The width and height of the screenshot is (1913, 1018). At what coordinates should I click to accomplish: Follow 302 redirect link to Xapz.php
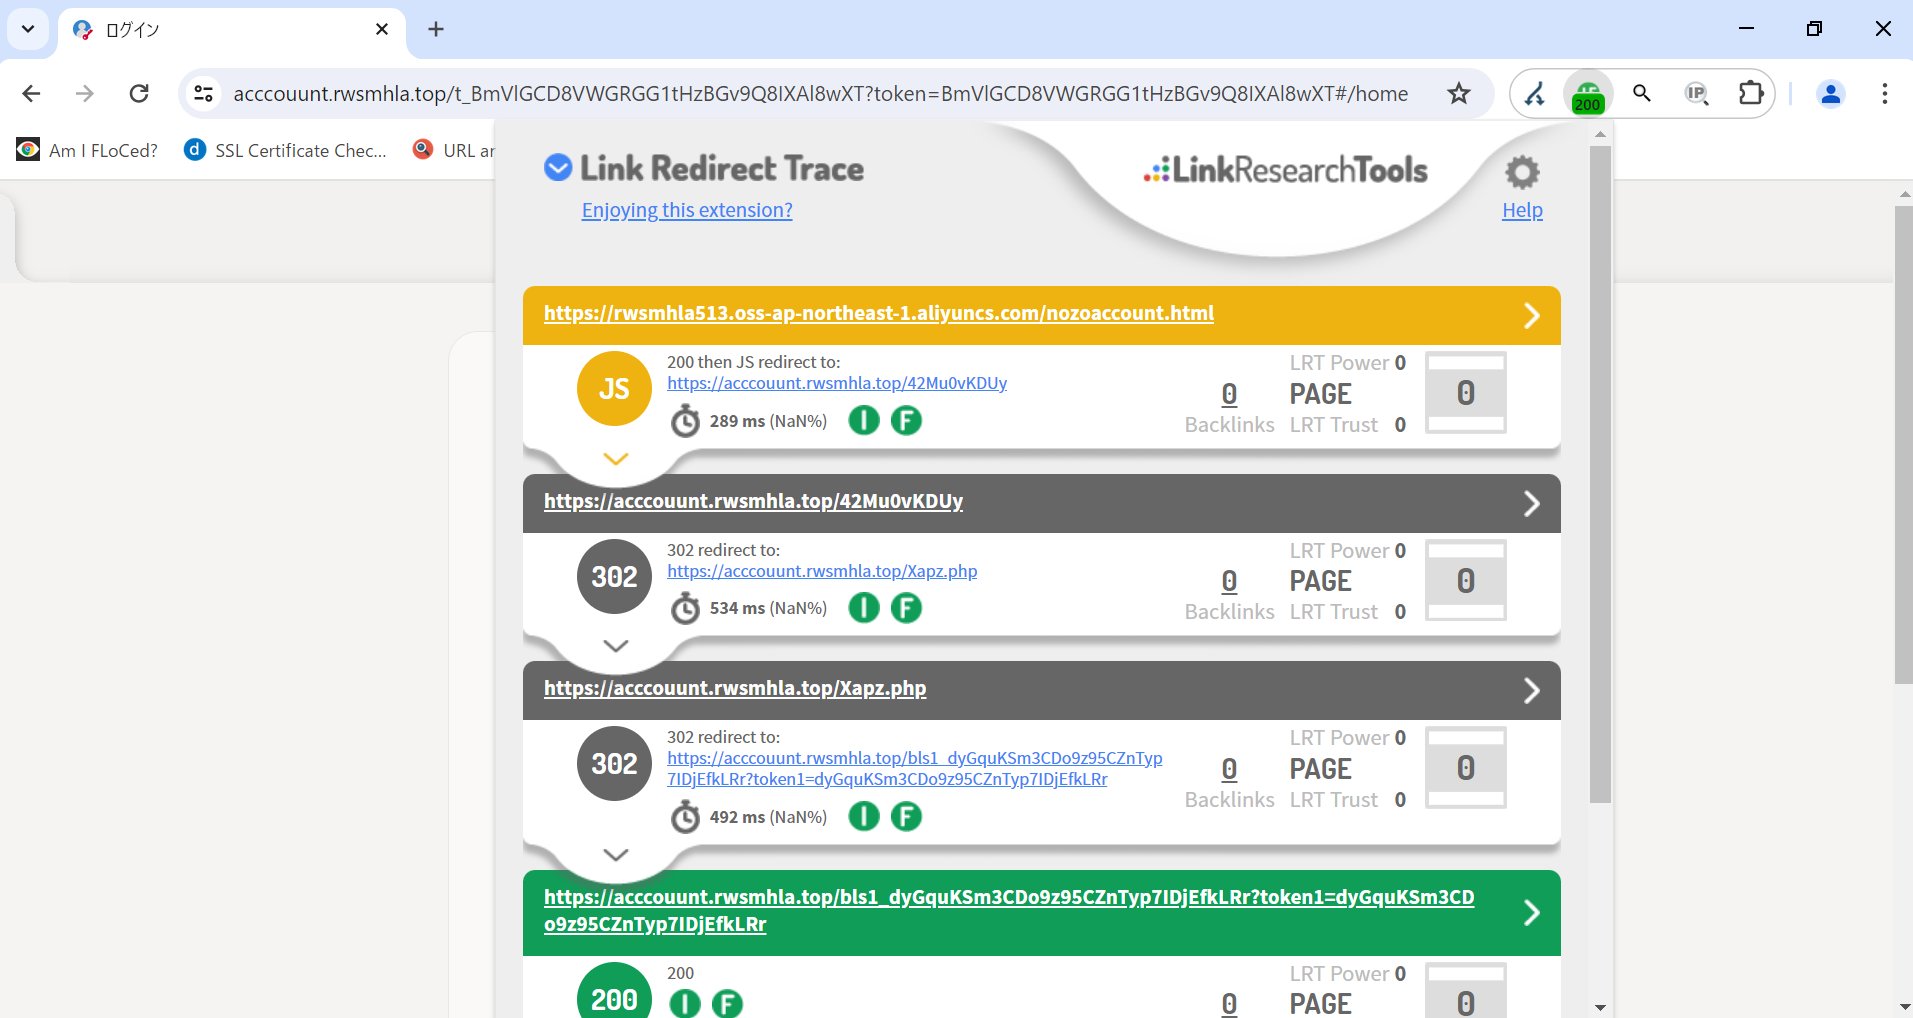[822, 571]
